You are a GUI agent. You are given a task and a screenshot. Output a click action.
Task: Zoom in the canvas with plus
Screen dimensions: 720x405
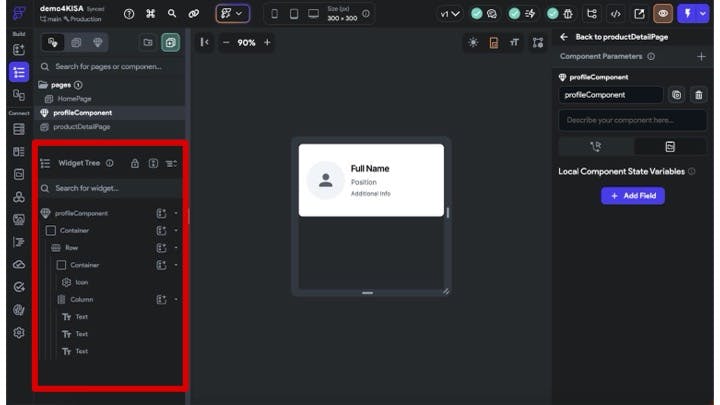(267, 42)
